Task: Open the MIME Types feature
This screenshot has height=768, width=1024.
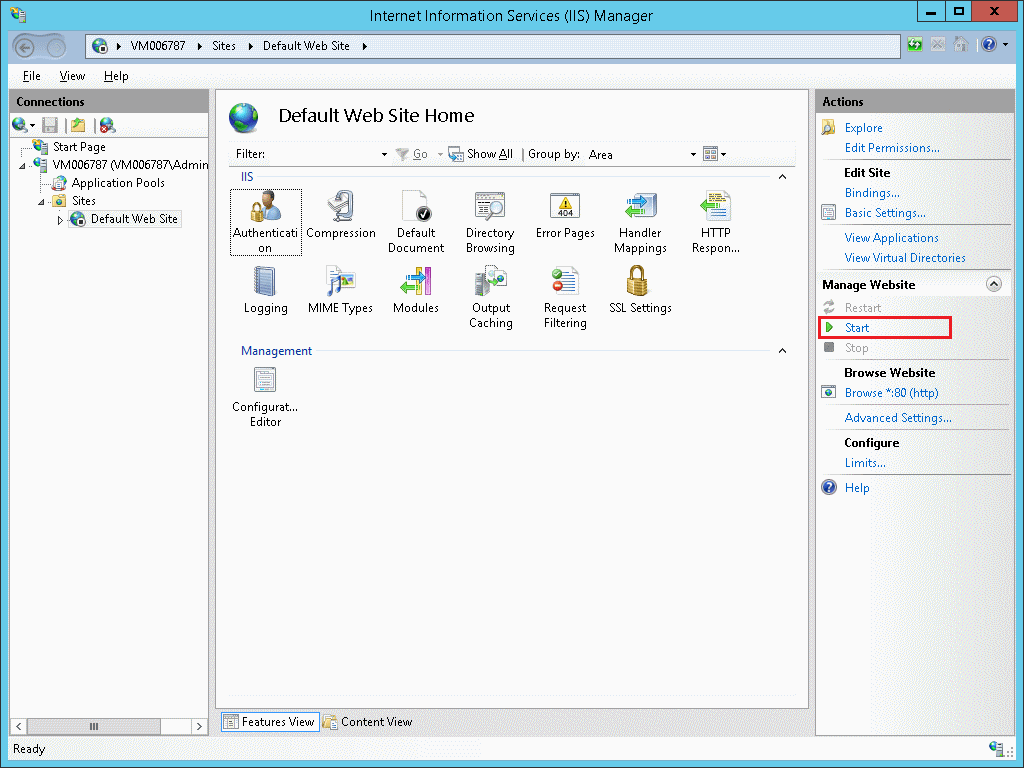Action: click(x=341, y=283)
